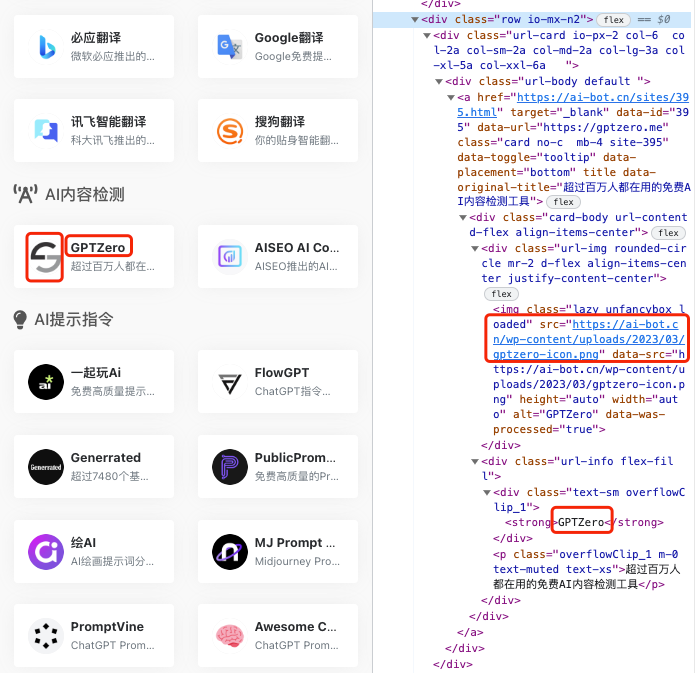Click the AISEO推出的AI... description text
The height and width of the screenshot is (673, 695).
(296, 266)
